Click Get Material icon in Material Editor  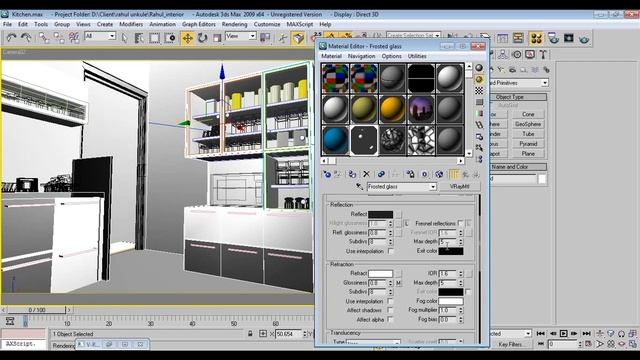(327, 174)
